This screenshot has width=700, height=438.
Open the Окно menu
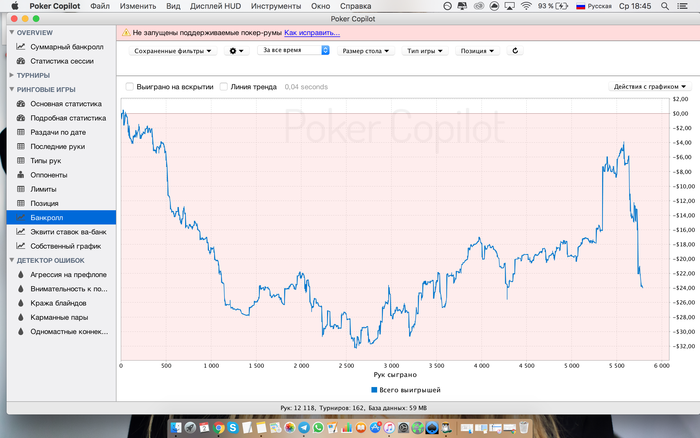pos(321,6)
